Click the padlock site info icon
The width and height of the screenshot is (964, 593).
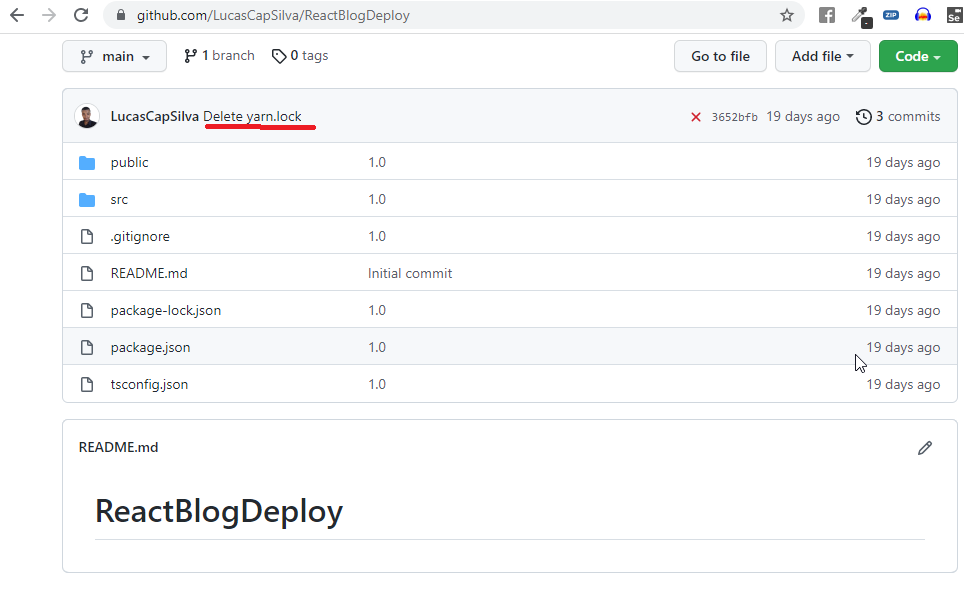pos(121,15)
